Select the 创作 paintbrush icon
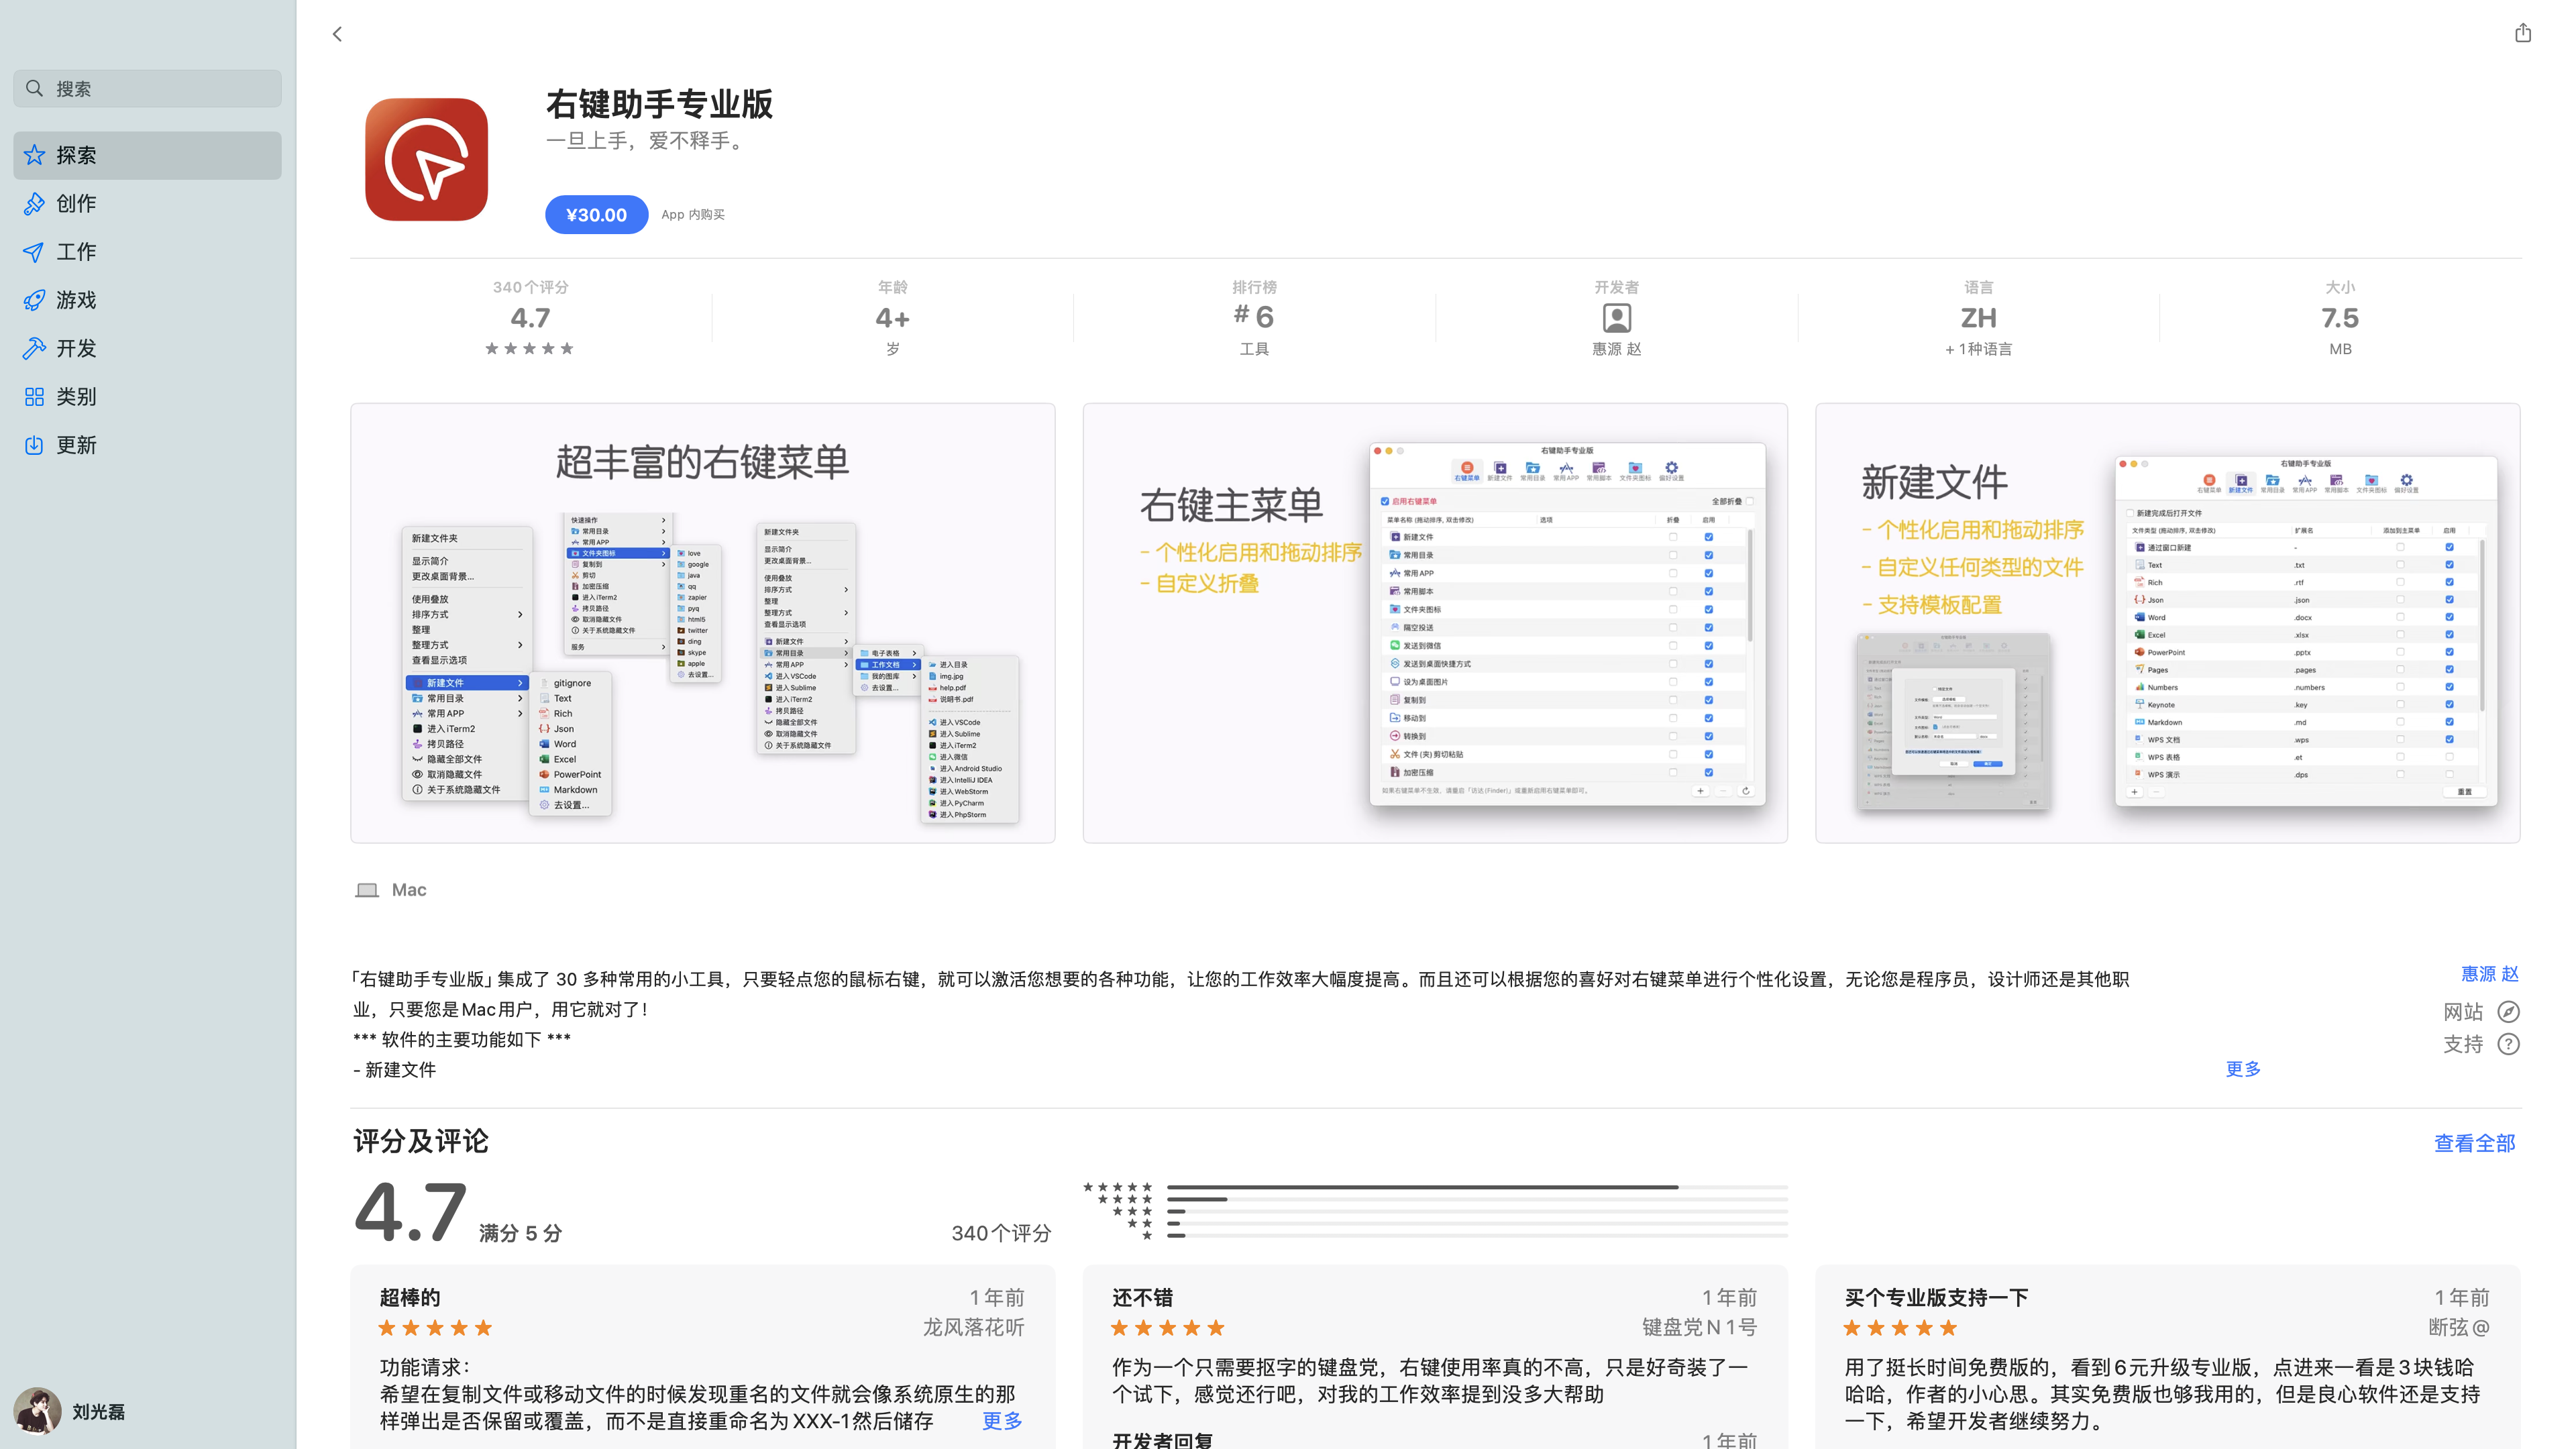Screen dimensions: 2576x1449 click(34, 203)
